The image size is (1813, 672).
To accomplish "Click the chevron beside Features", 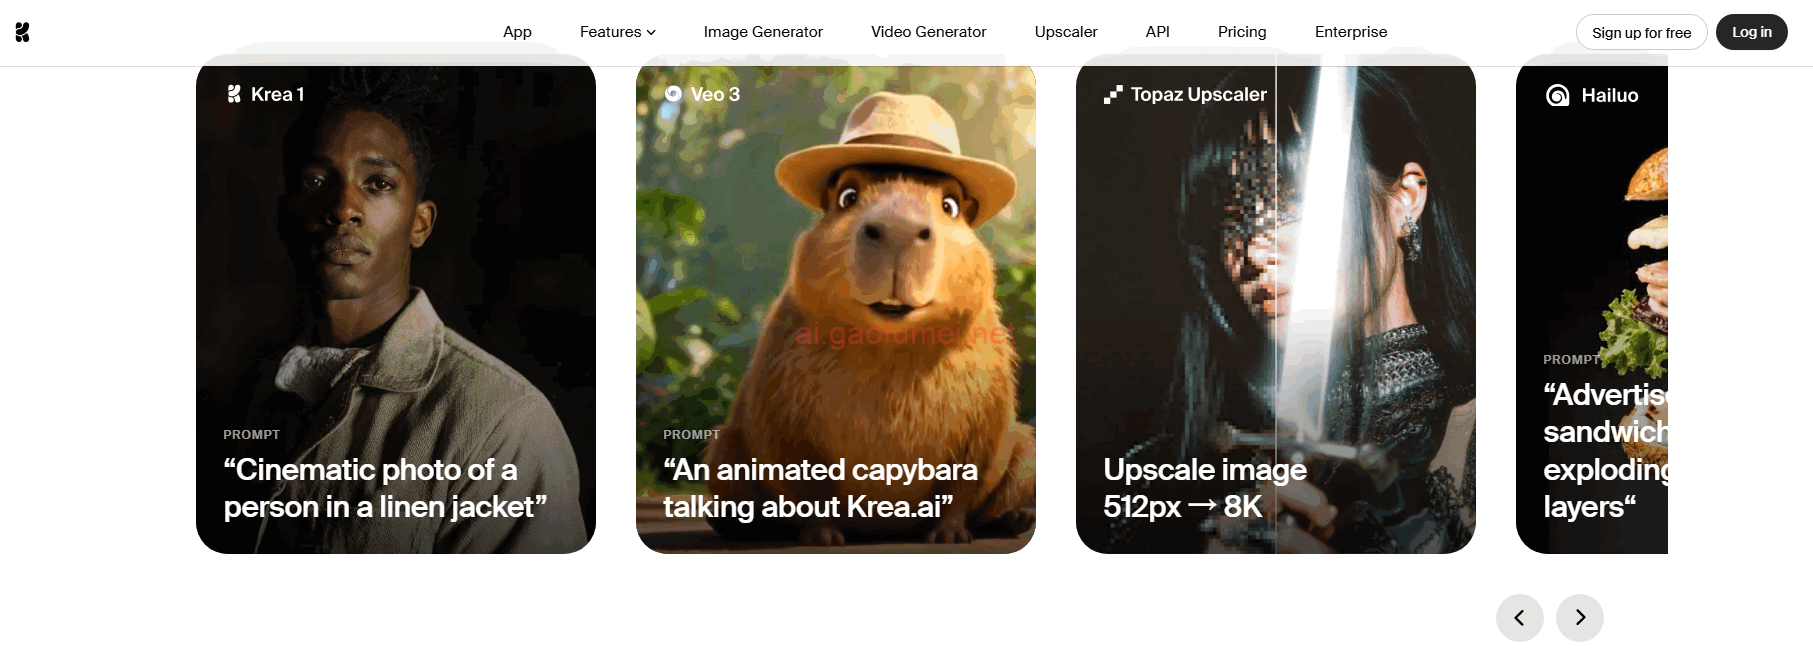I will tap(652, 32).
